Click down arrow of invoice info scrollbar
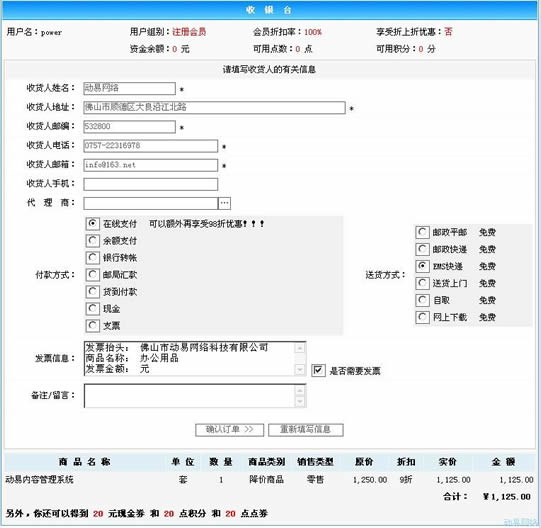The width and height of the screenshot is (541, 528). (300, 370)
